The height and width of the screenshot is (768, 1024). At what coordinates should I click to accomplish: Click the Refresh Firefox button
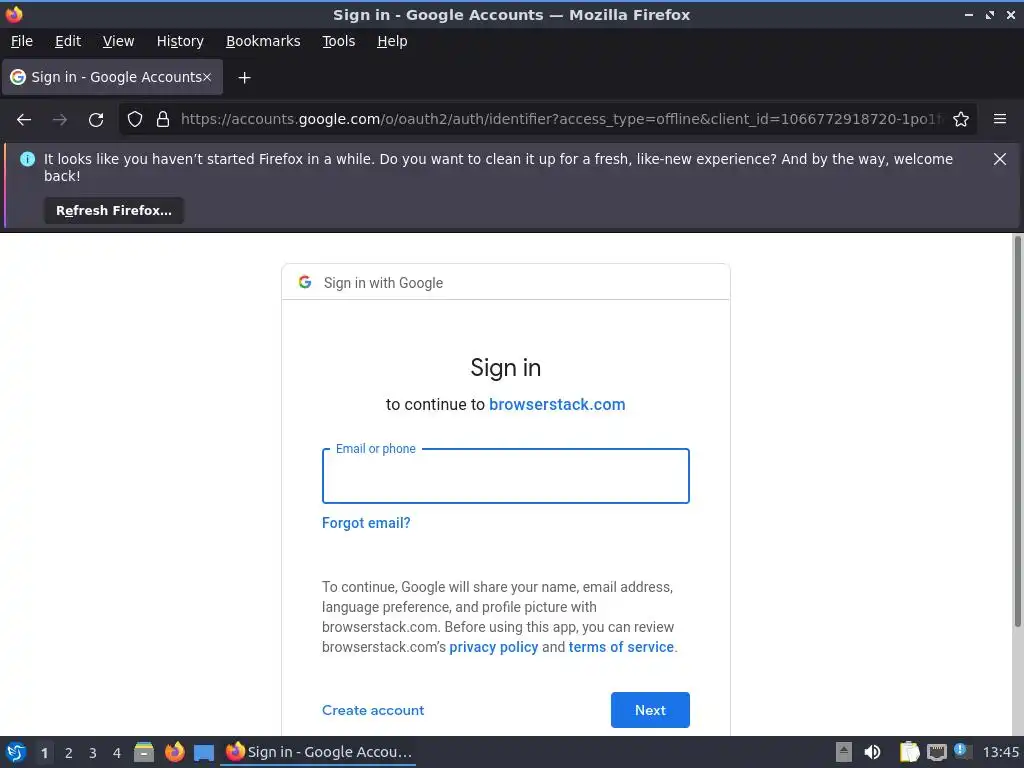click(x=114, y=210)
